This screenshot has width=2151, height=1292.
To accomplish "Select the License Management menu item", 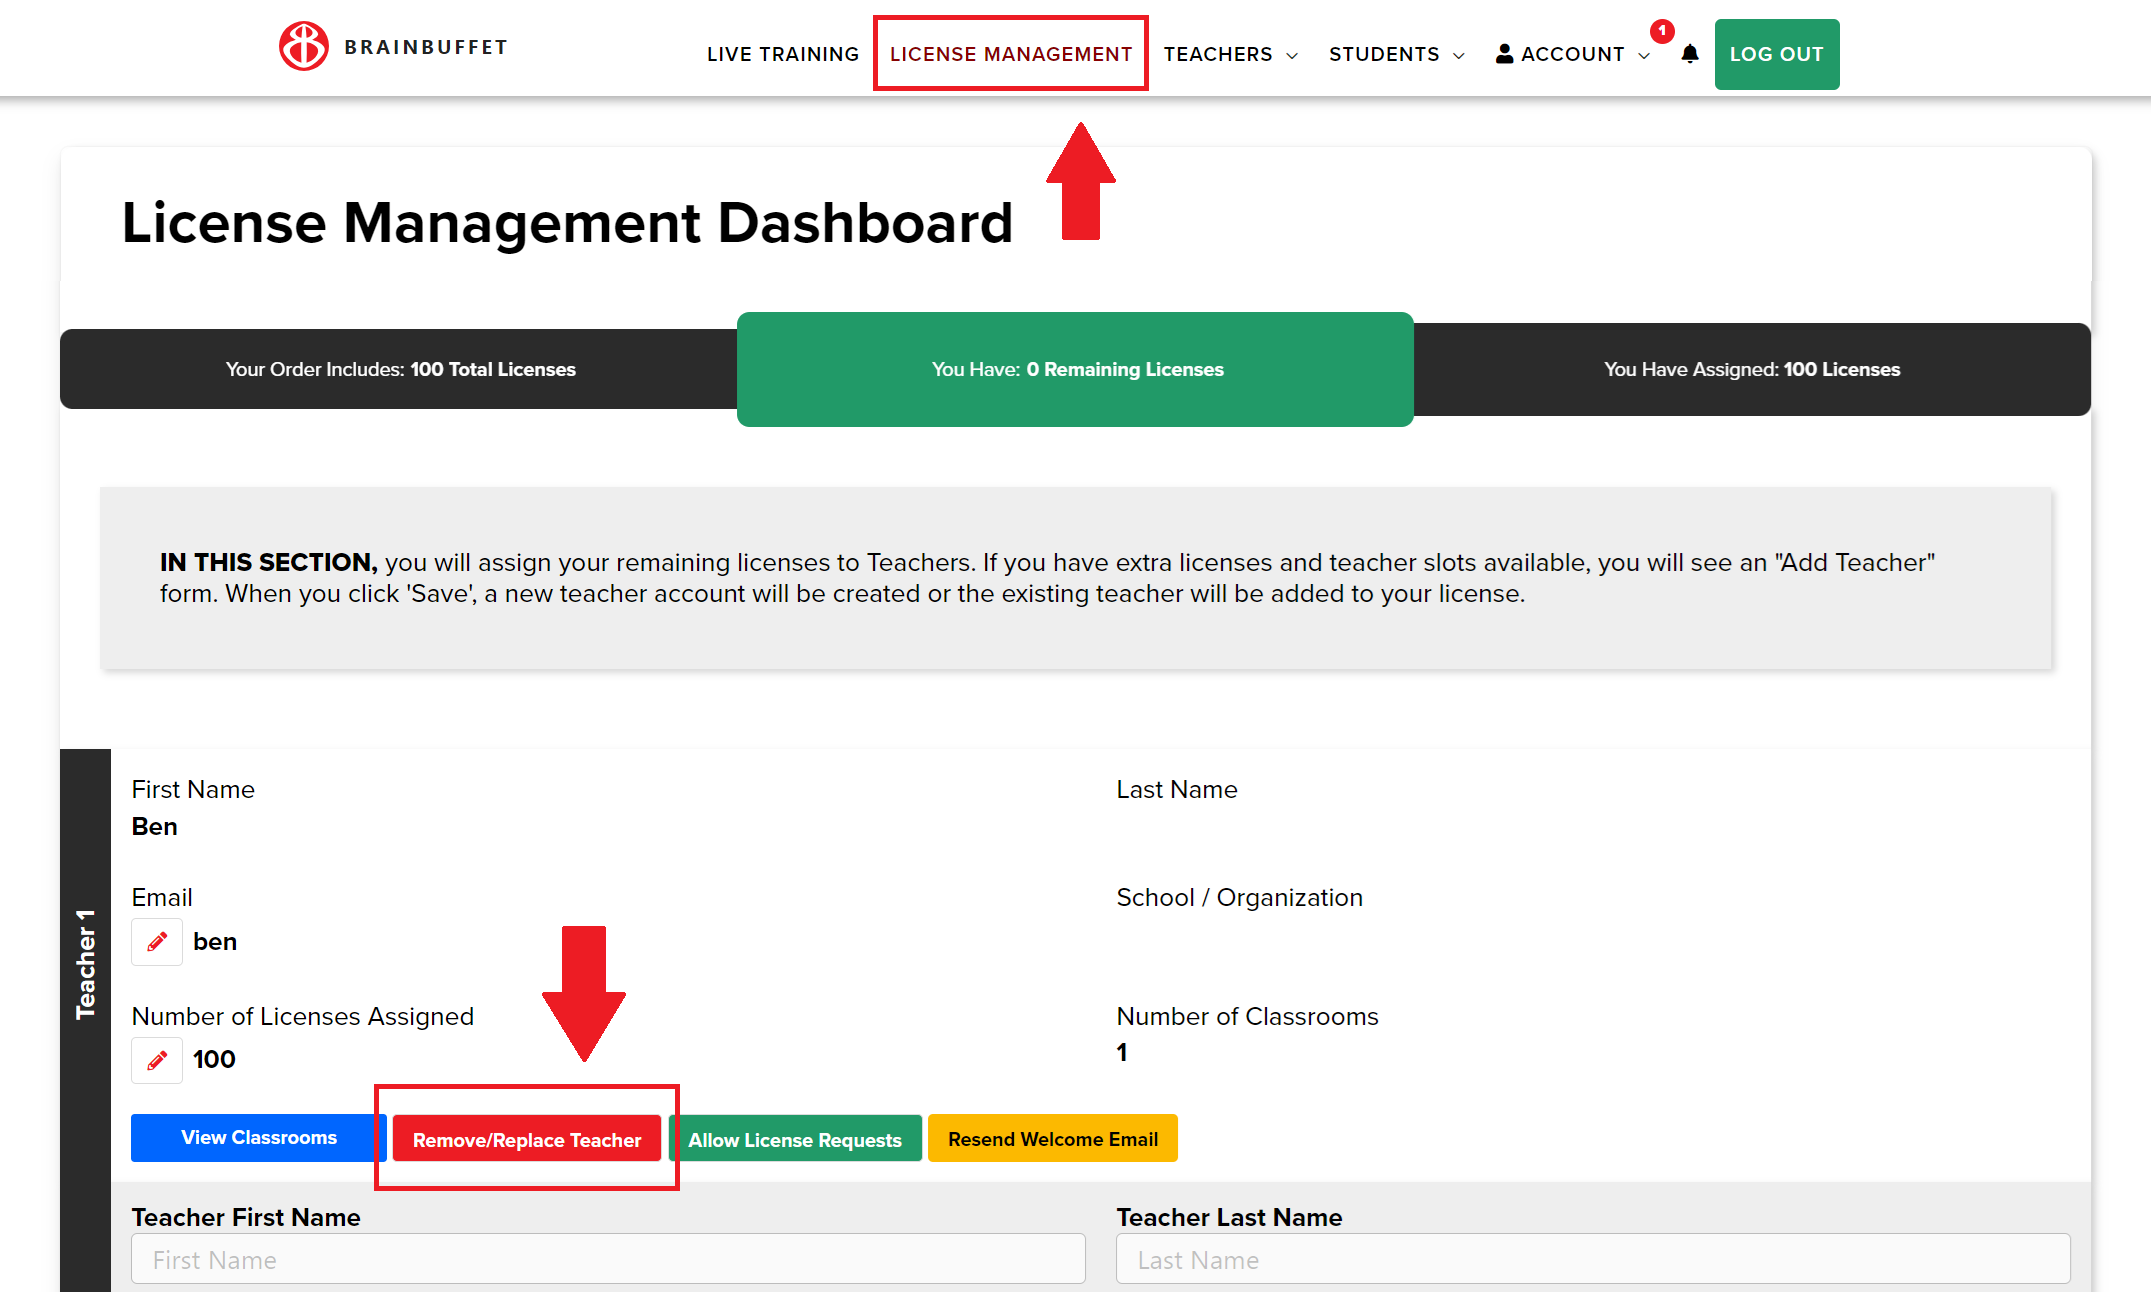I will pos(1010,54).
